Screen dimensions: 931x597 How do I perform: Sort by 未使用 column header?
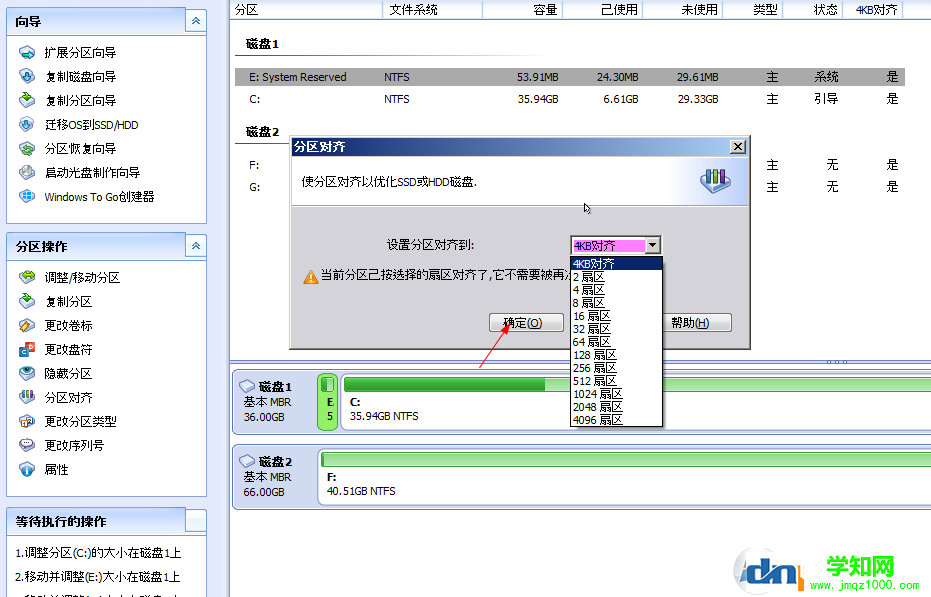tap(683, 10)
